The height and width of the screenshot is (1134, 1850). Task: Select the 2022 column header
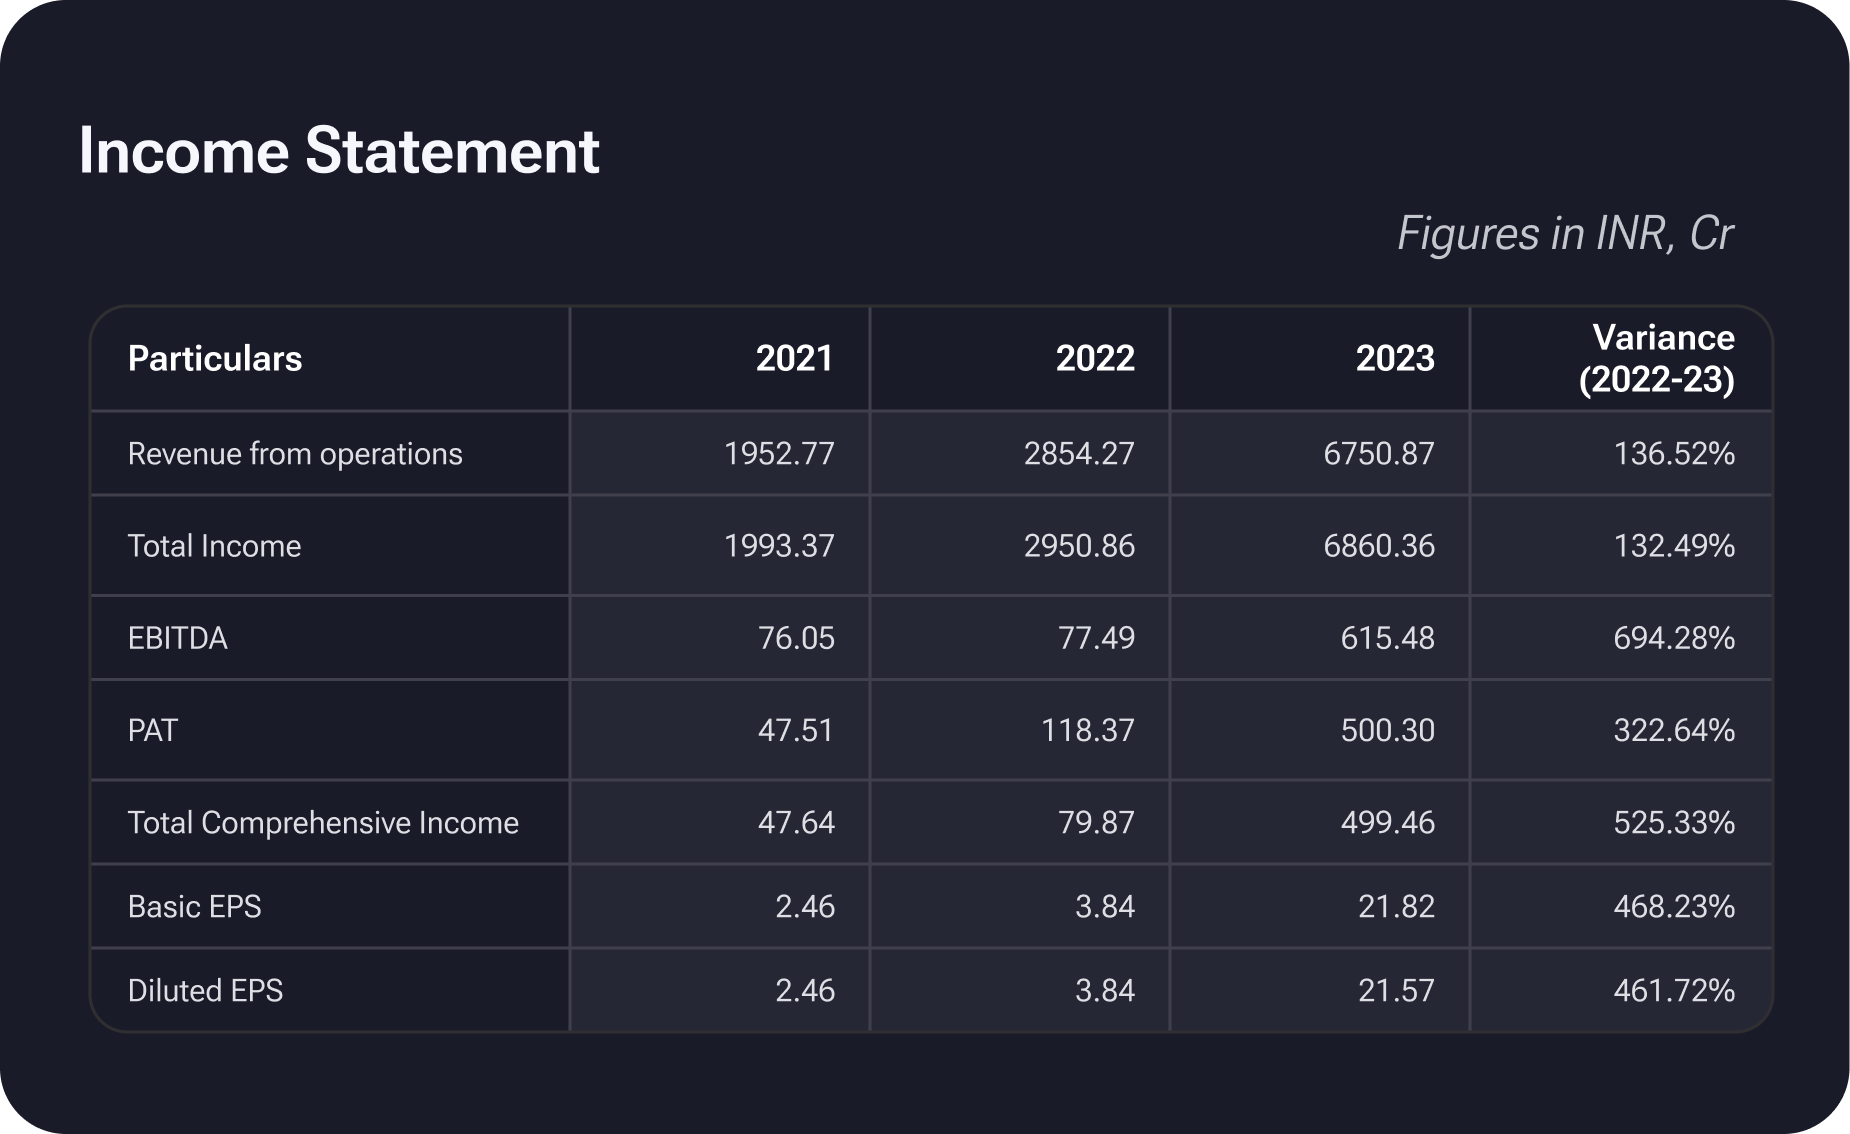pyautogui.click(x=1094, y=359)
